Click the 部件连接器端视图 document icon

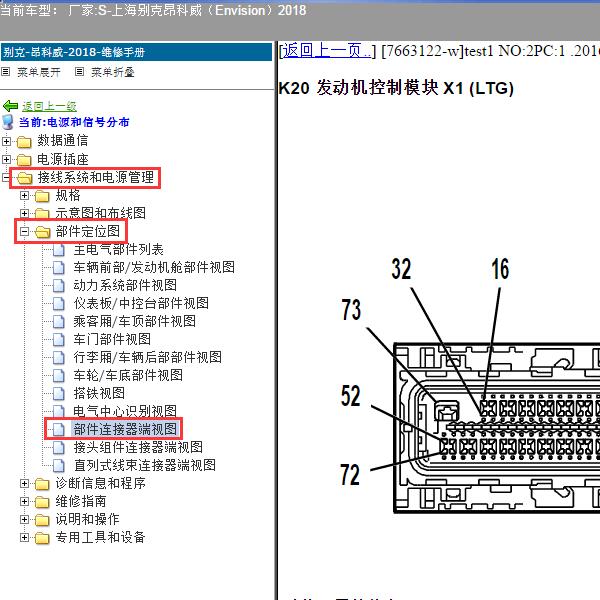pyautogui.click(x=59, y=430)
